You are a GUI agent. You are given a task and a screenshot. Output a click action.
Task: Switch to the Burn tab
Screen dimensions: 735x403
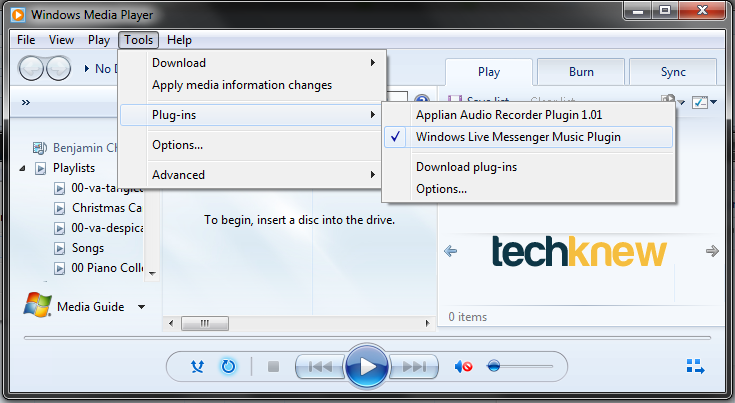click(x=581, y=72)
